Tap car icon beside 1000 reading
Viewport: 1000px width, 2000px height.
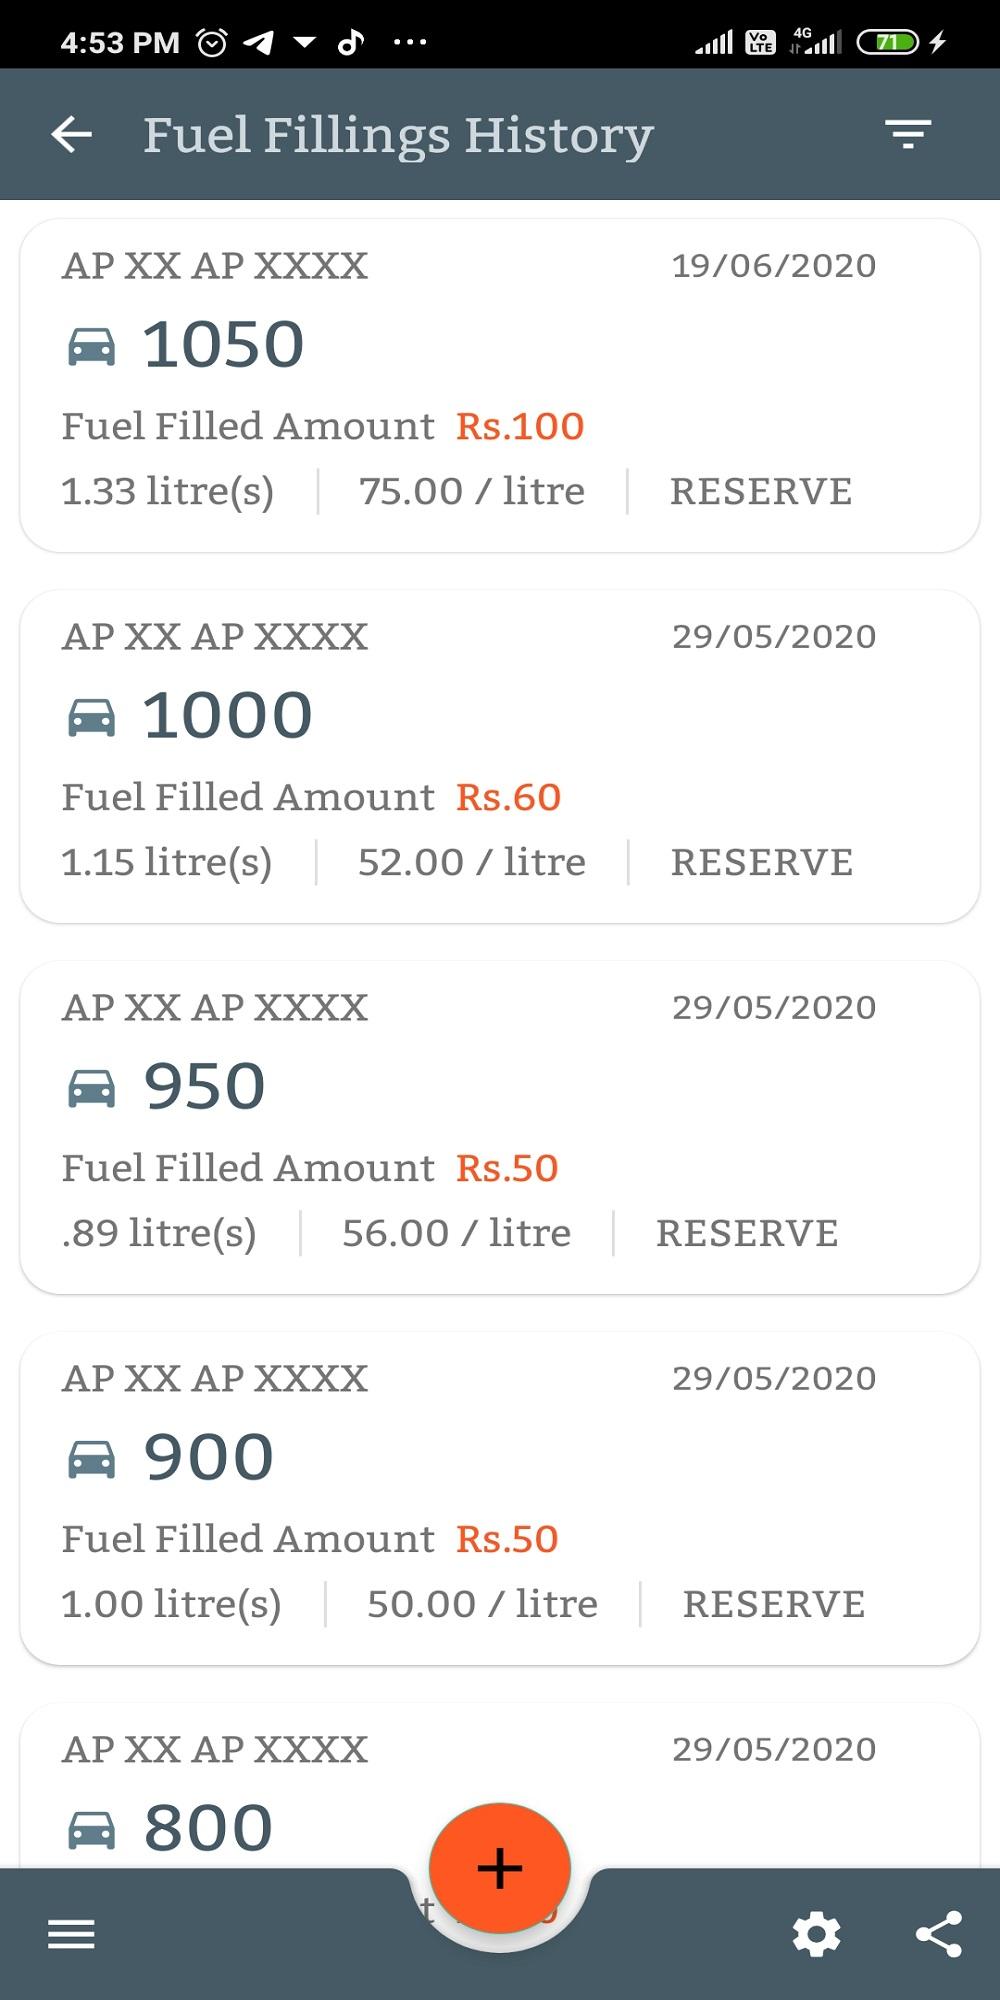(91, 717)
